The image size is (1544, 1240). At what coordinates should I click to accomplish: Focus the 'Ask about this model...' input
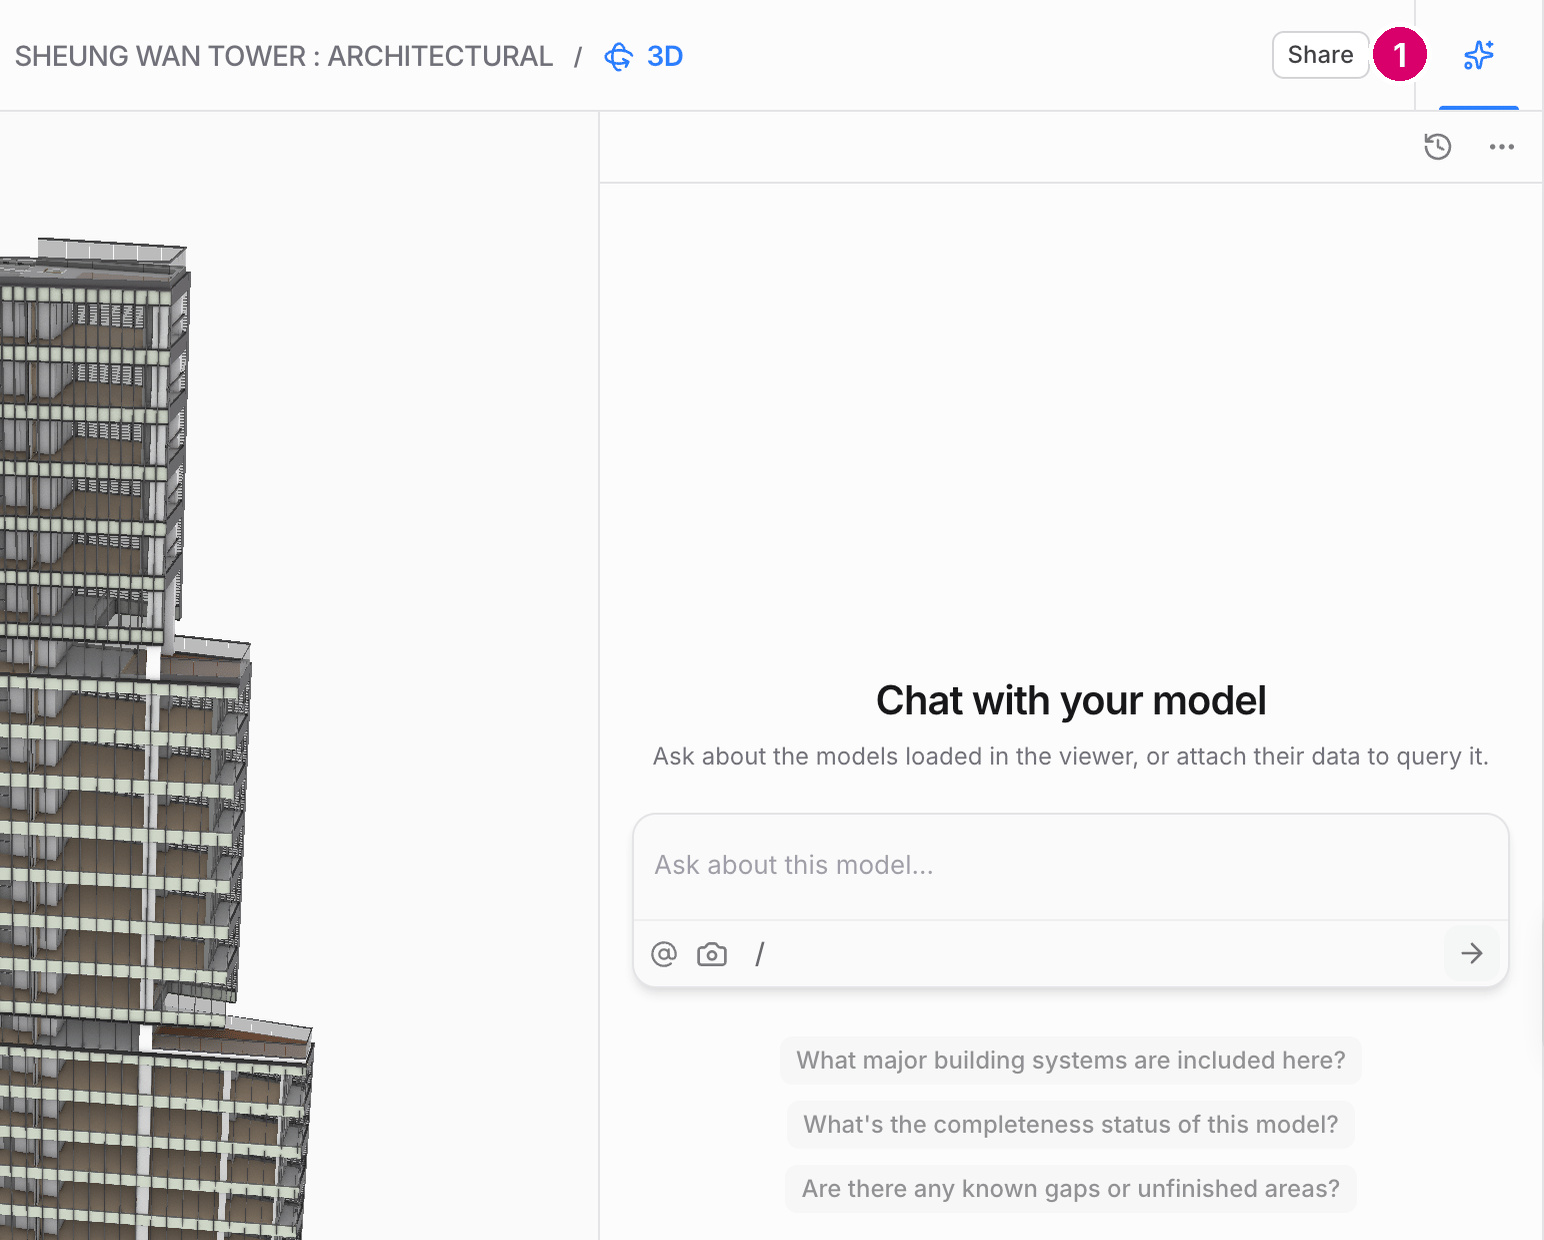1071,866
